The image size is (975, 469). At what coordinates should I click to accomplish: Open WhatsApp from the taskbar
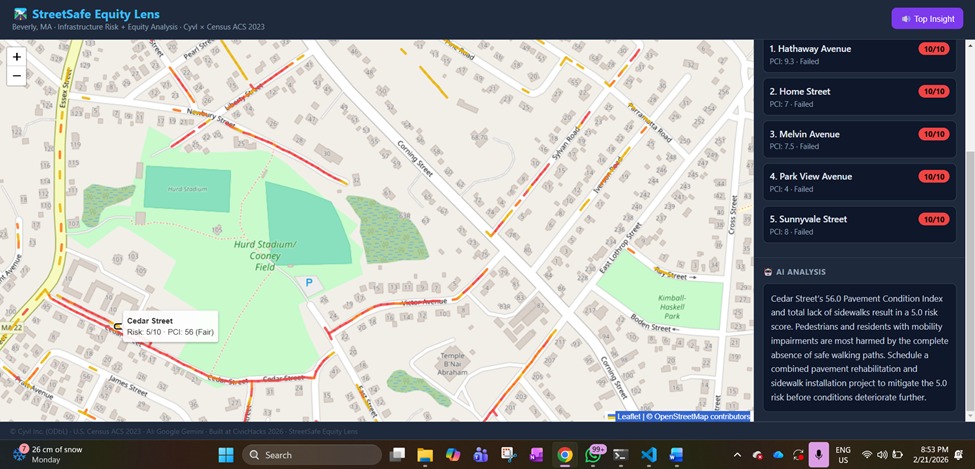tap(593, 455)
